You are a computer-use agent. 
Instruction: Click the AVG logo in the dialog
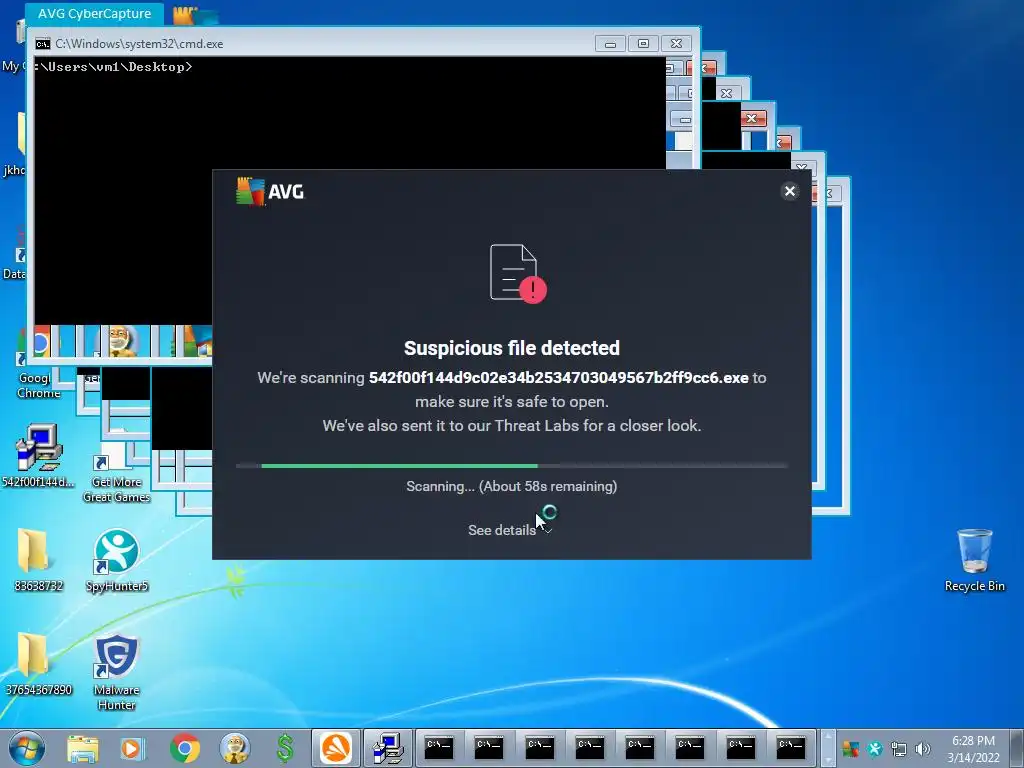click(x=270, y=191)
